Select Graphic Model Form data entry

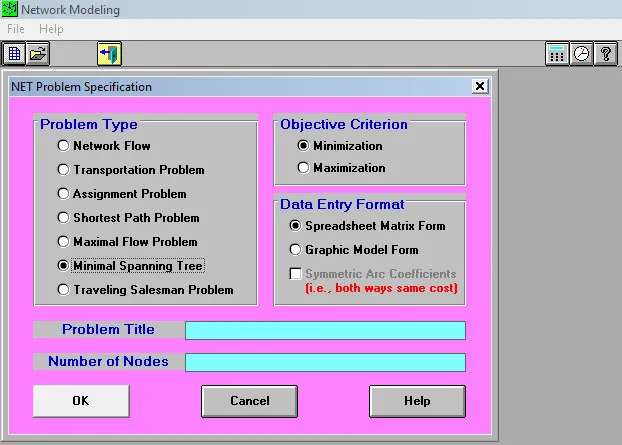point(295,250)
